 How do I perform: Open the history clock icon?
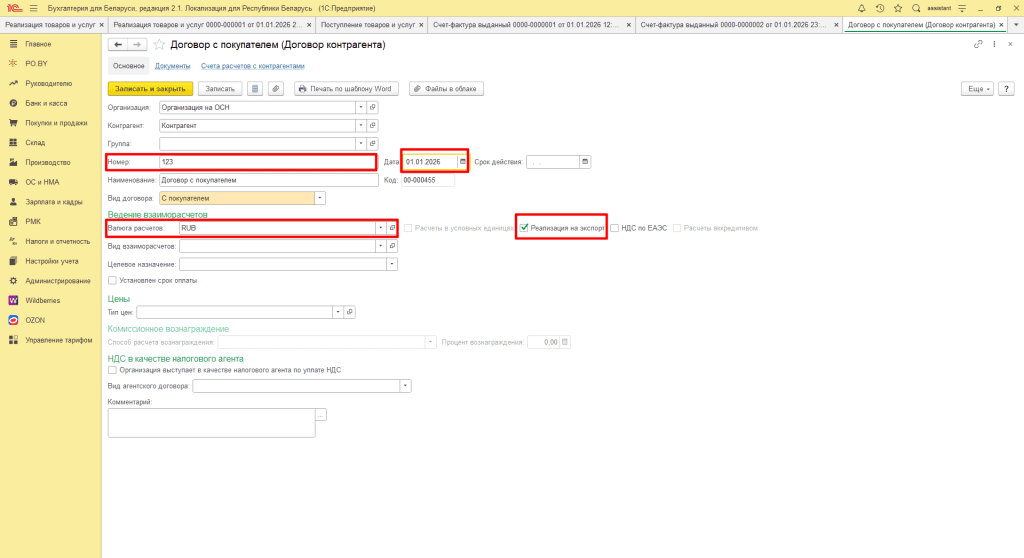pos(879,7)
